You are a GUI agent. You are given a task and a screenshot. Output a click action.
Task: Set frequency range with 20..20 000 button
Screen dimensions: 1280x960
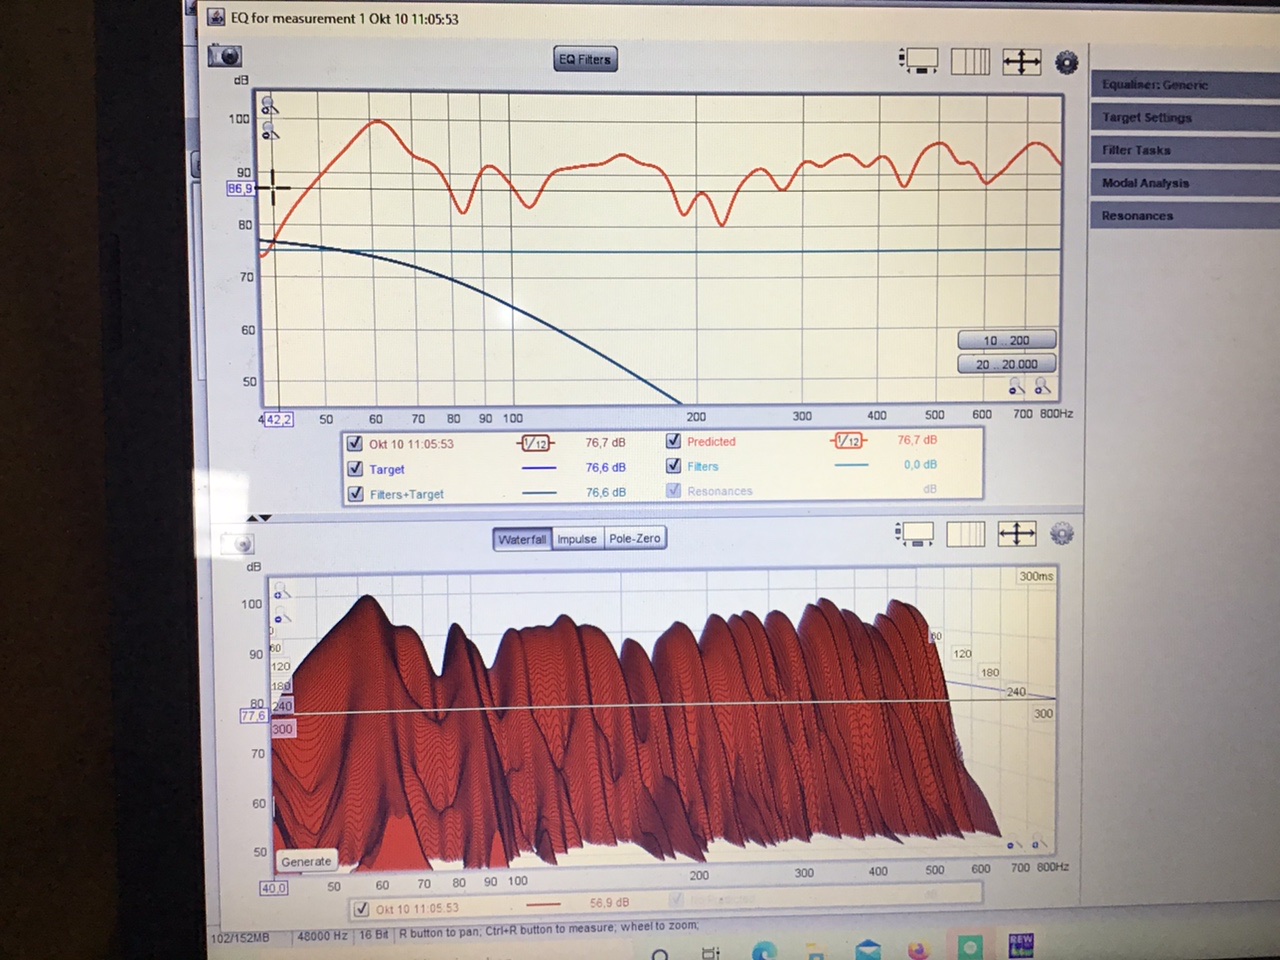1006,365
